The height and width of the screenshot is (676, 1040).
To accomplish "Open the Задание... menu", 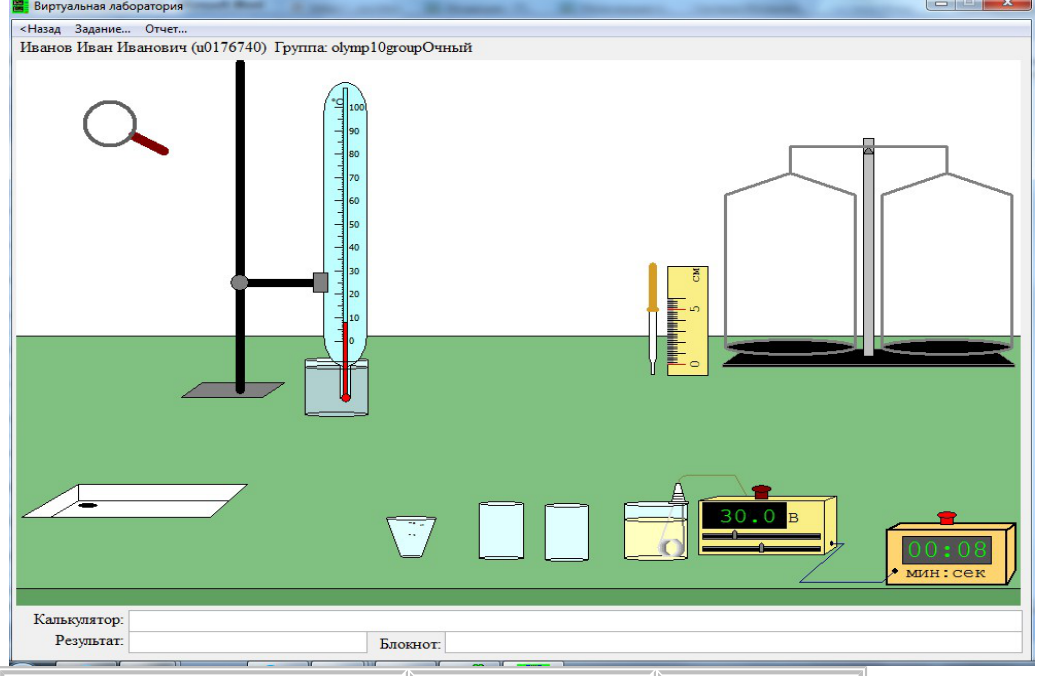I will coord(103,29).
